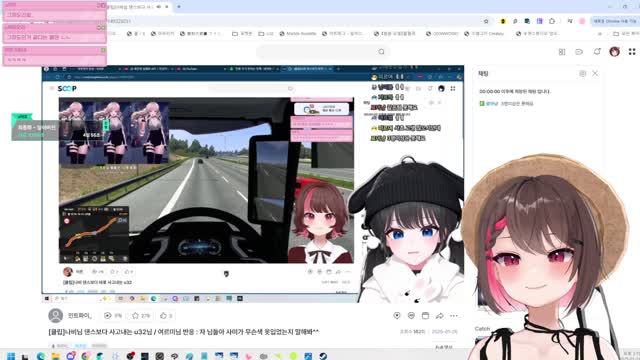Screen dimensions: 640x360
Task: Click the bright green circle taskbar icon
Action: [293, 356]
